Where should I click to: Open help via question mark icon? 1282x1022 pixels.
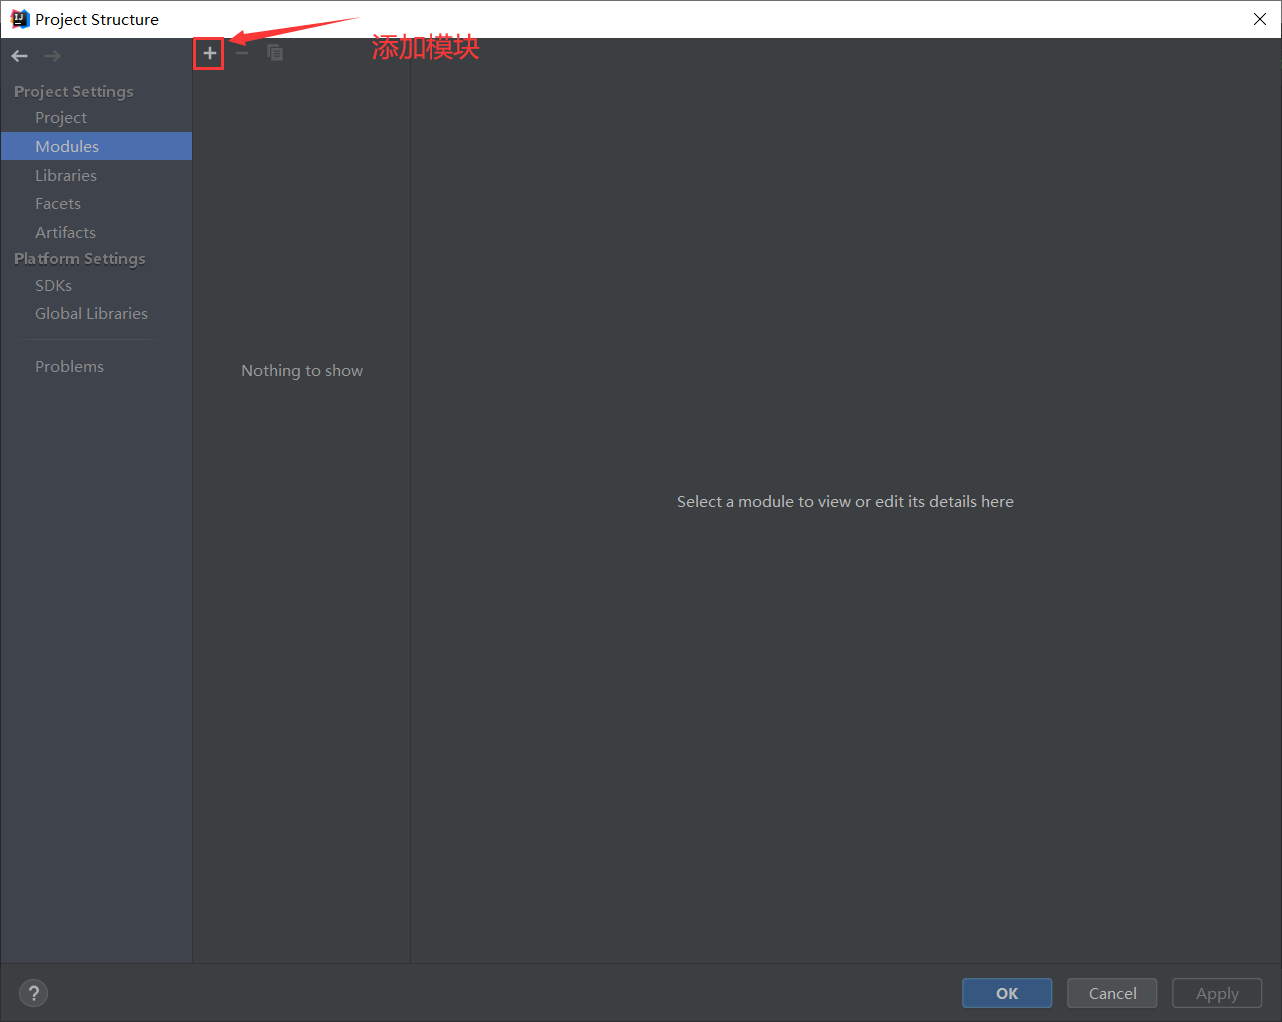(x=33, y=993)
